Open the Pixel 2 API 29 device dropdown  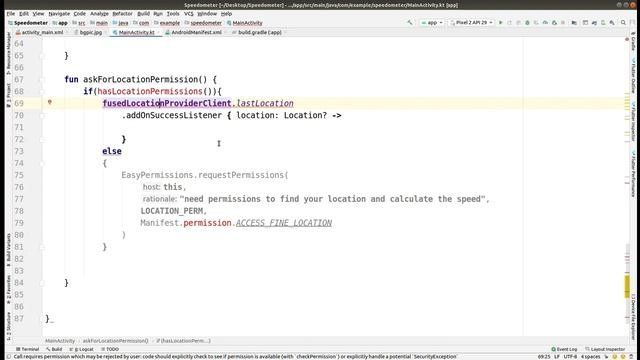471,22
